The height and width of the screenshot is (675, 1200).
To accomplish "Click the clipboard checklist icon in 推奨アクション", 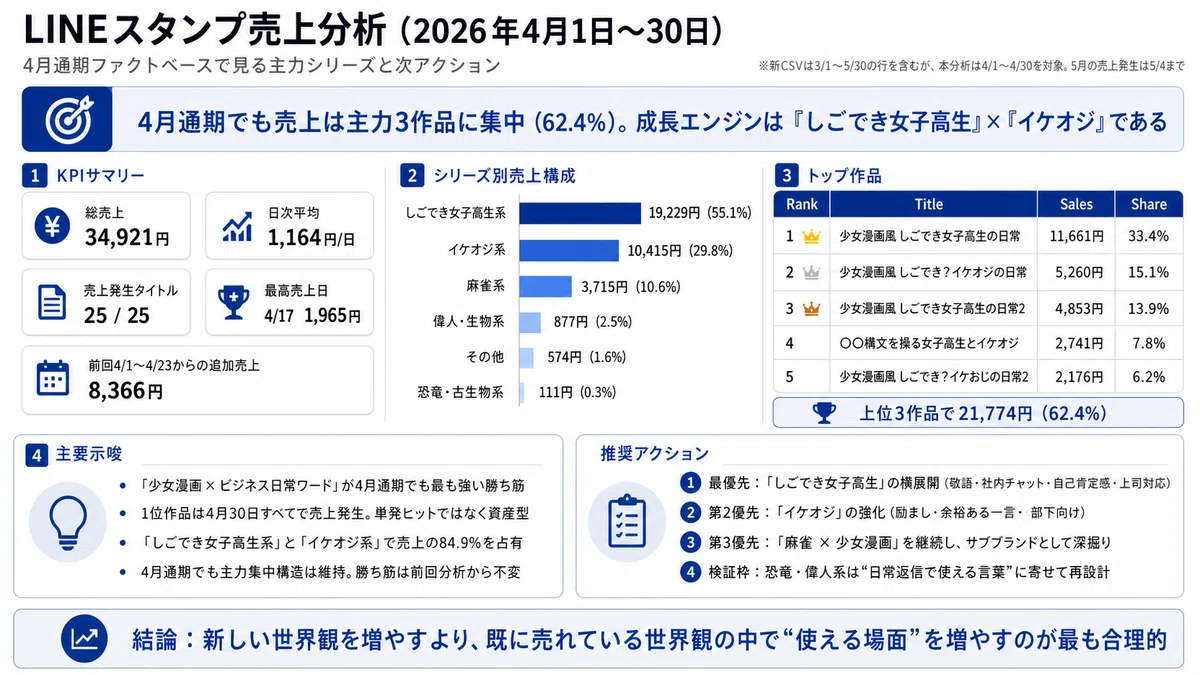I will coord(629,520).
